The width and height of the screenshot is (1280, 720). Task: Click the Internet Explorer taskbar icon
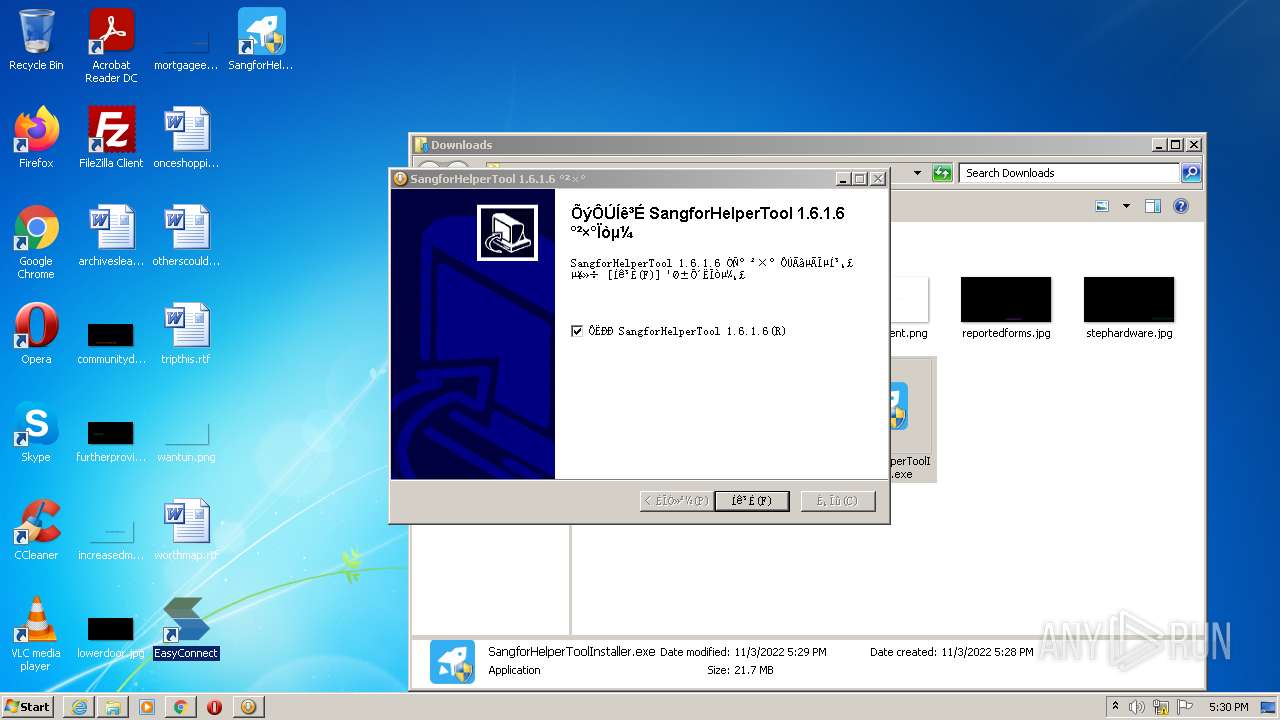tap(79, 707)
